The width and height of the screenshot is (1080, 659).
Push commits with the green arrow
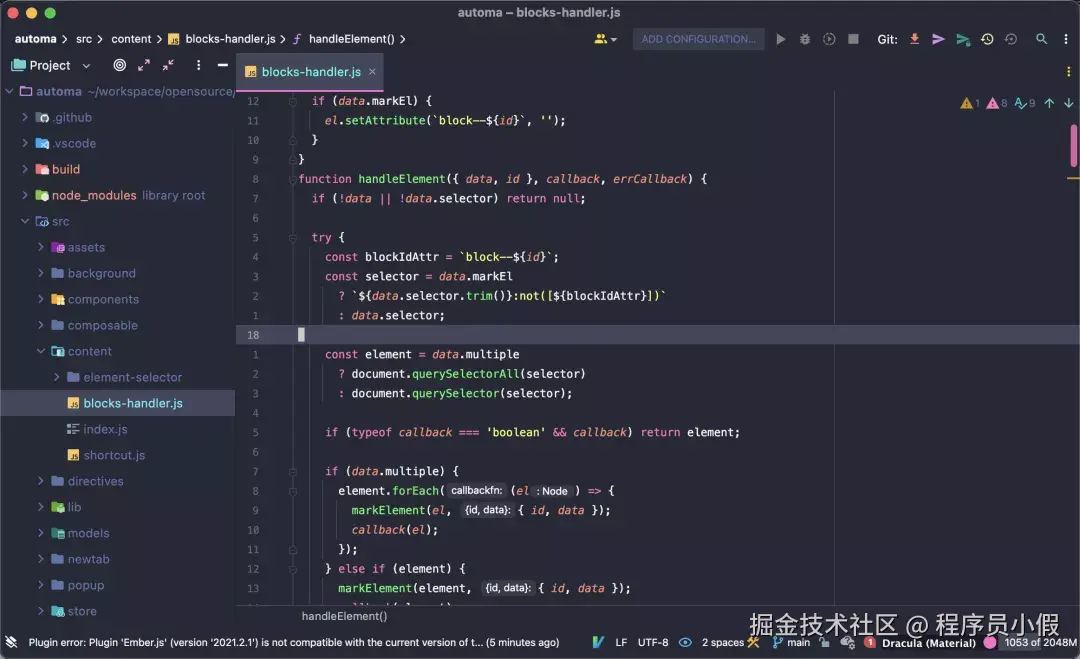tap(962, 39)
